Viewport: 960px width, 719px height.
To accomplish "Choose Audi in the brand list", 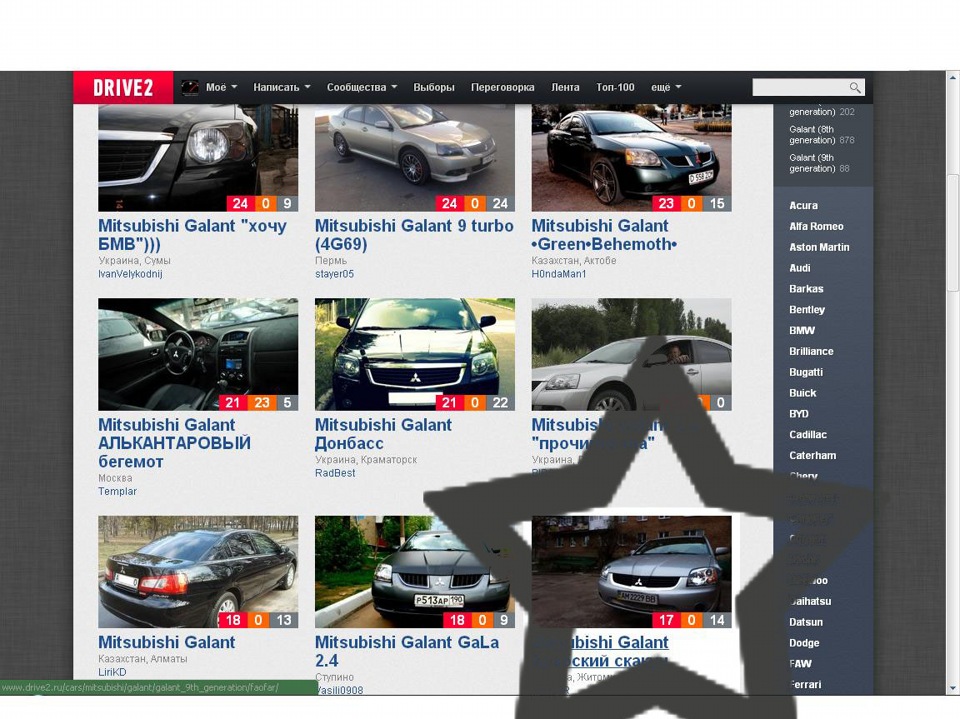I will coord(800,268).
